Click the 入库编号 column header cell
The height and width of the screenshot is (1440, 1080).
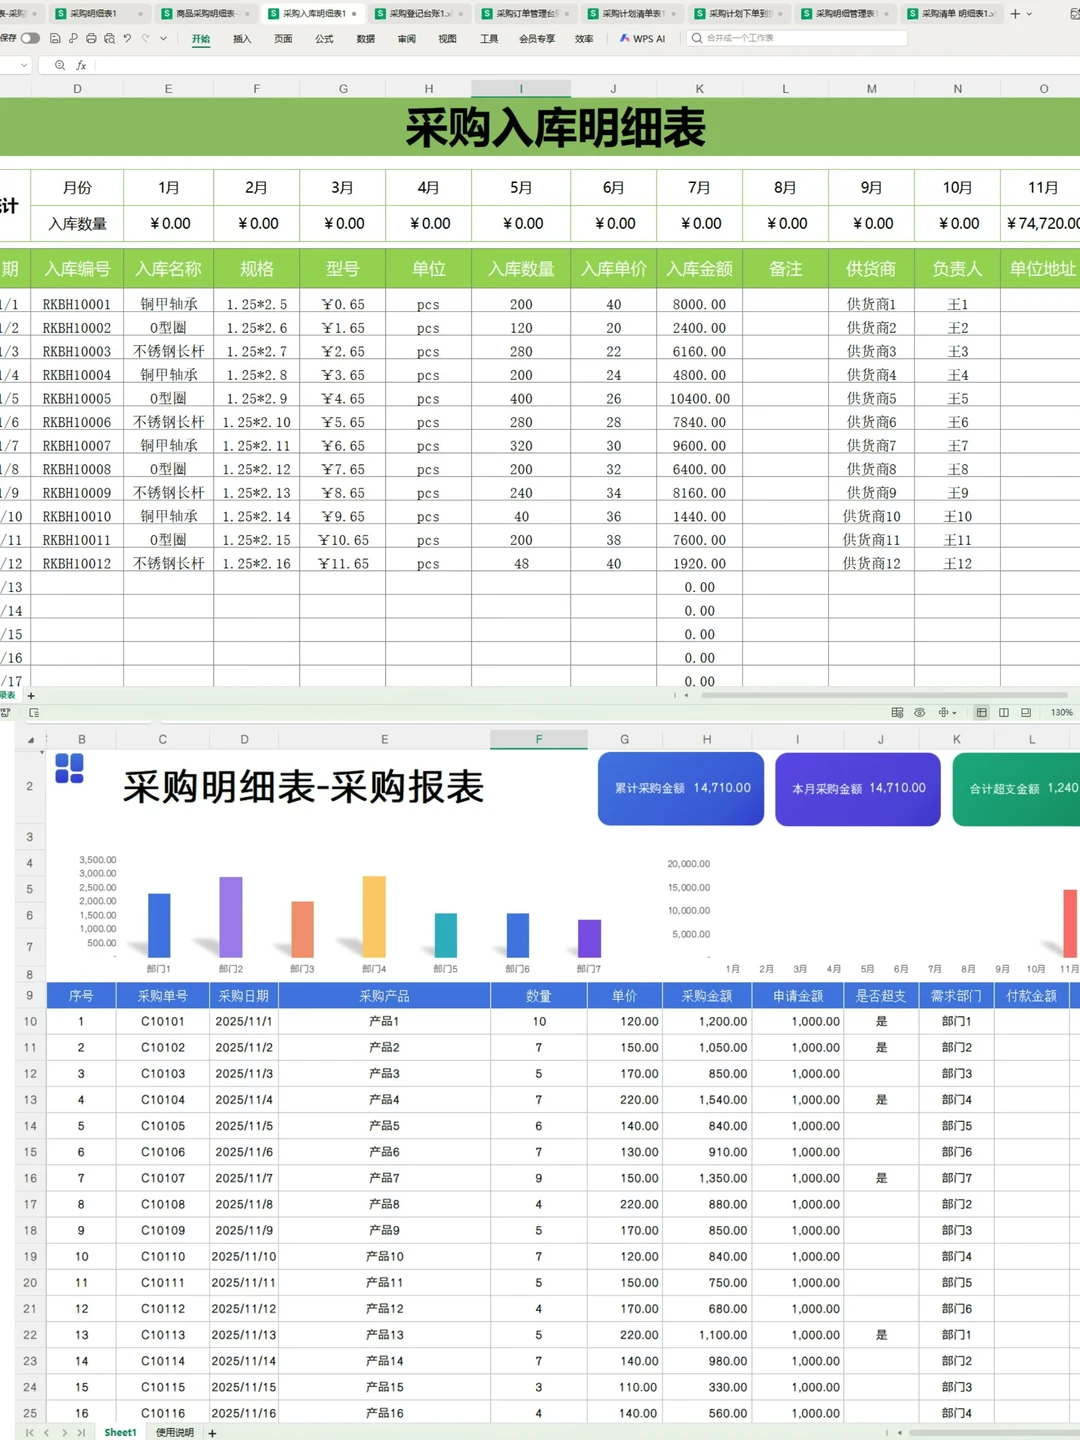(x=77, y=269)
